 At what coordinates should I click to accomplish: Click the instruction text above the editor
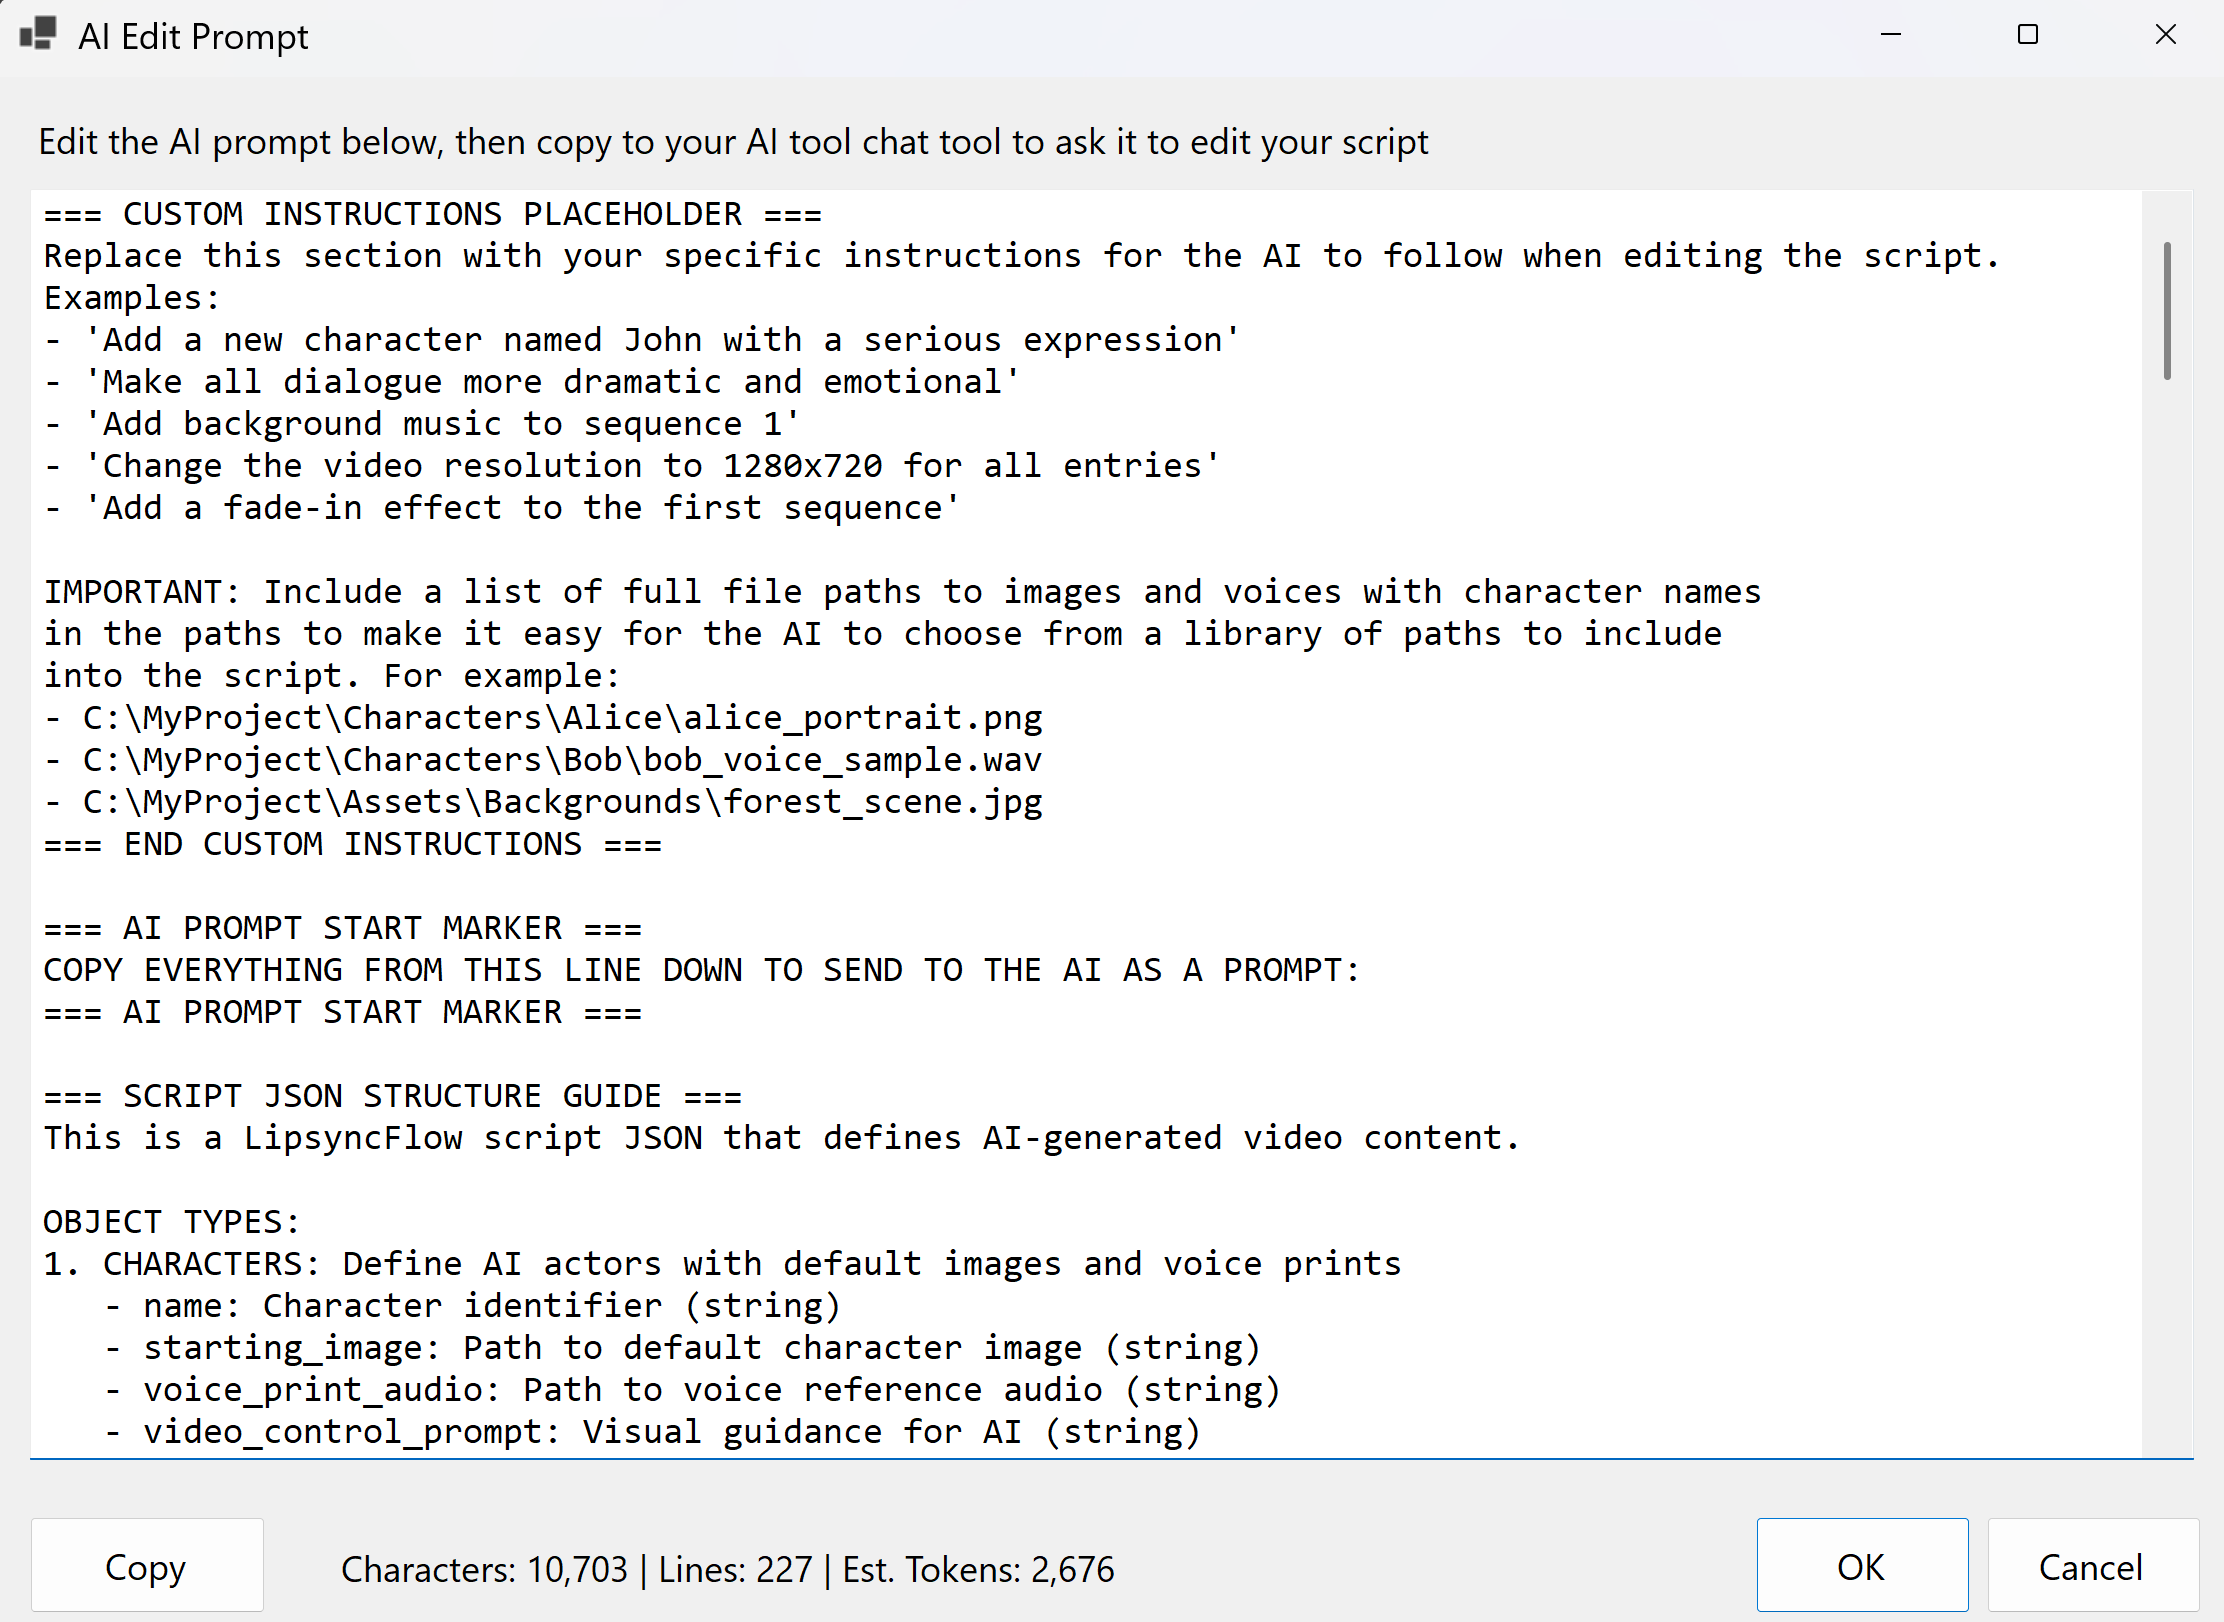[x=733, y=142]
